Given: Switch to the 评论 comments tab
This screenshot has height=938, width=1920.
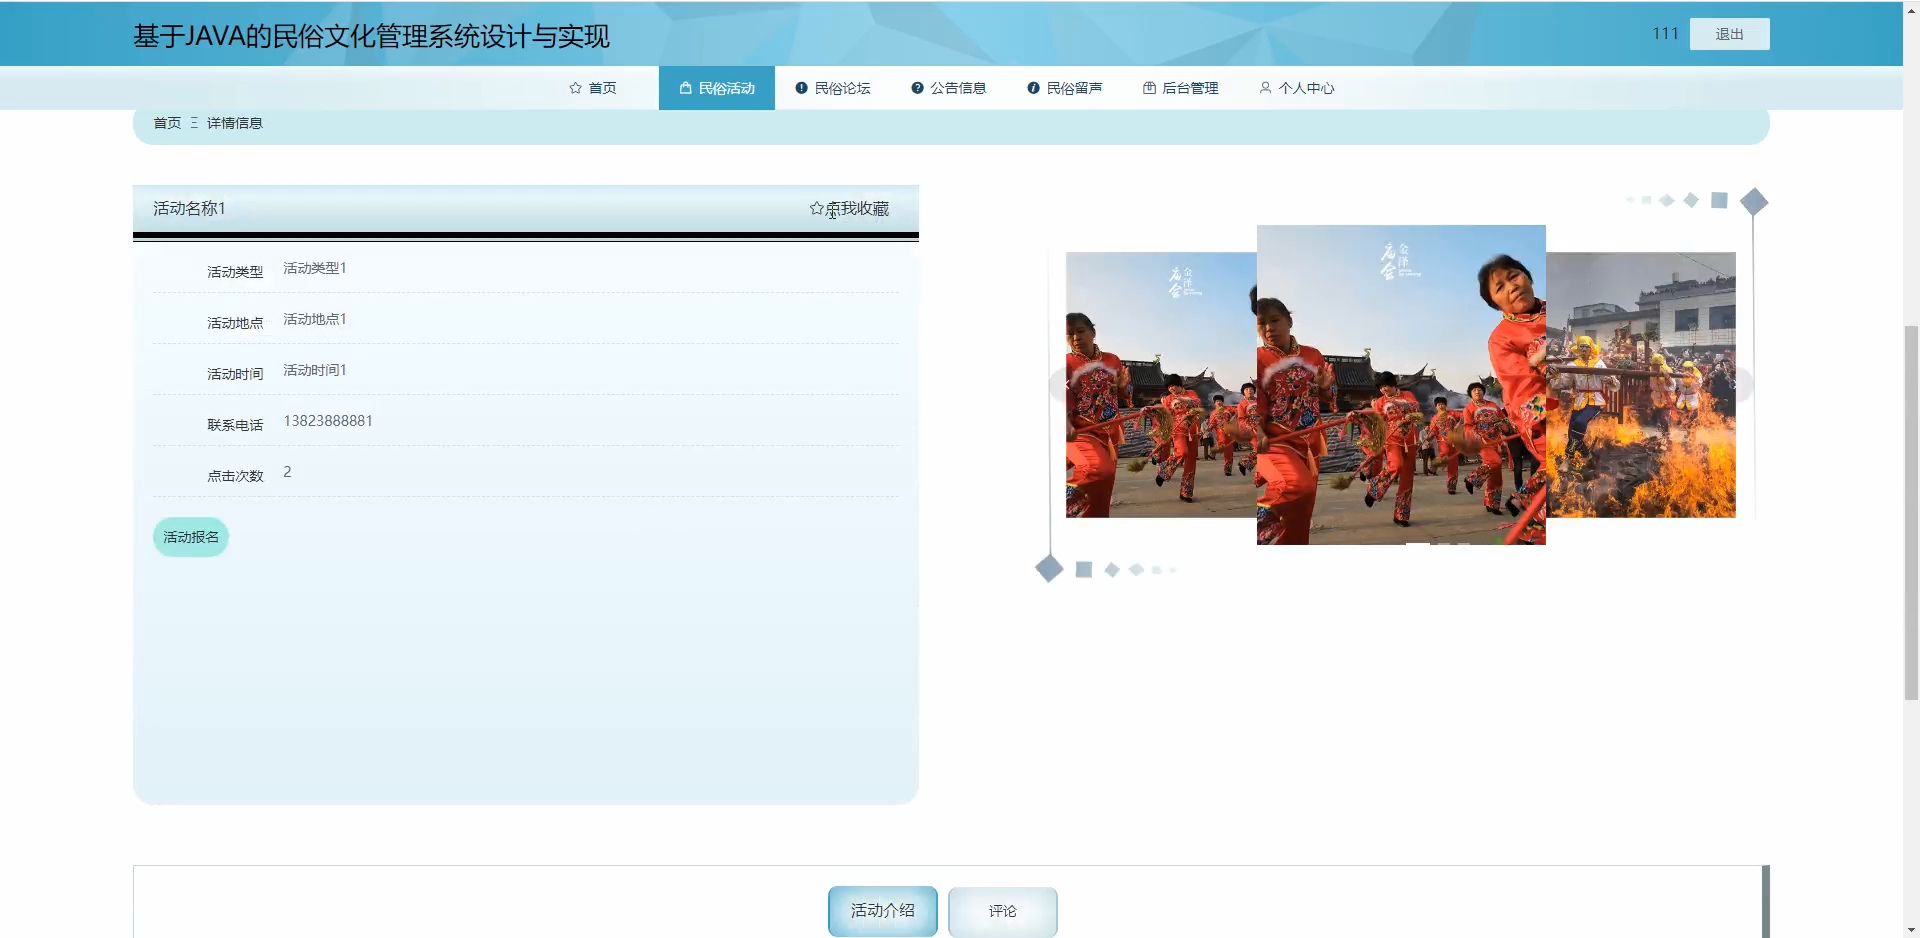Looking at the screenshot, I should click(x=1002, y=911).
